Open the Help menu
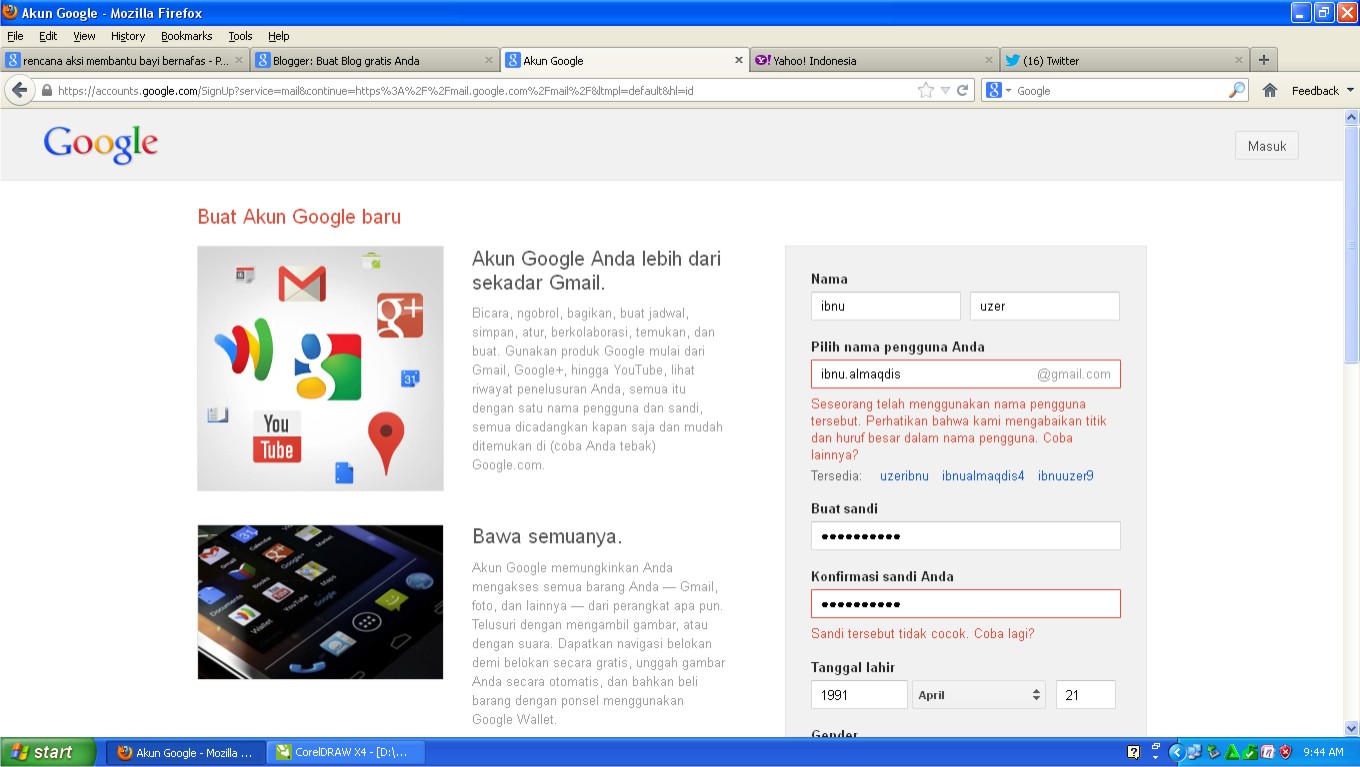The height and width of the screenshot is (767, 1360). (278, 36)
